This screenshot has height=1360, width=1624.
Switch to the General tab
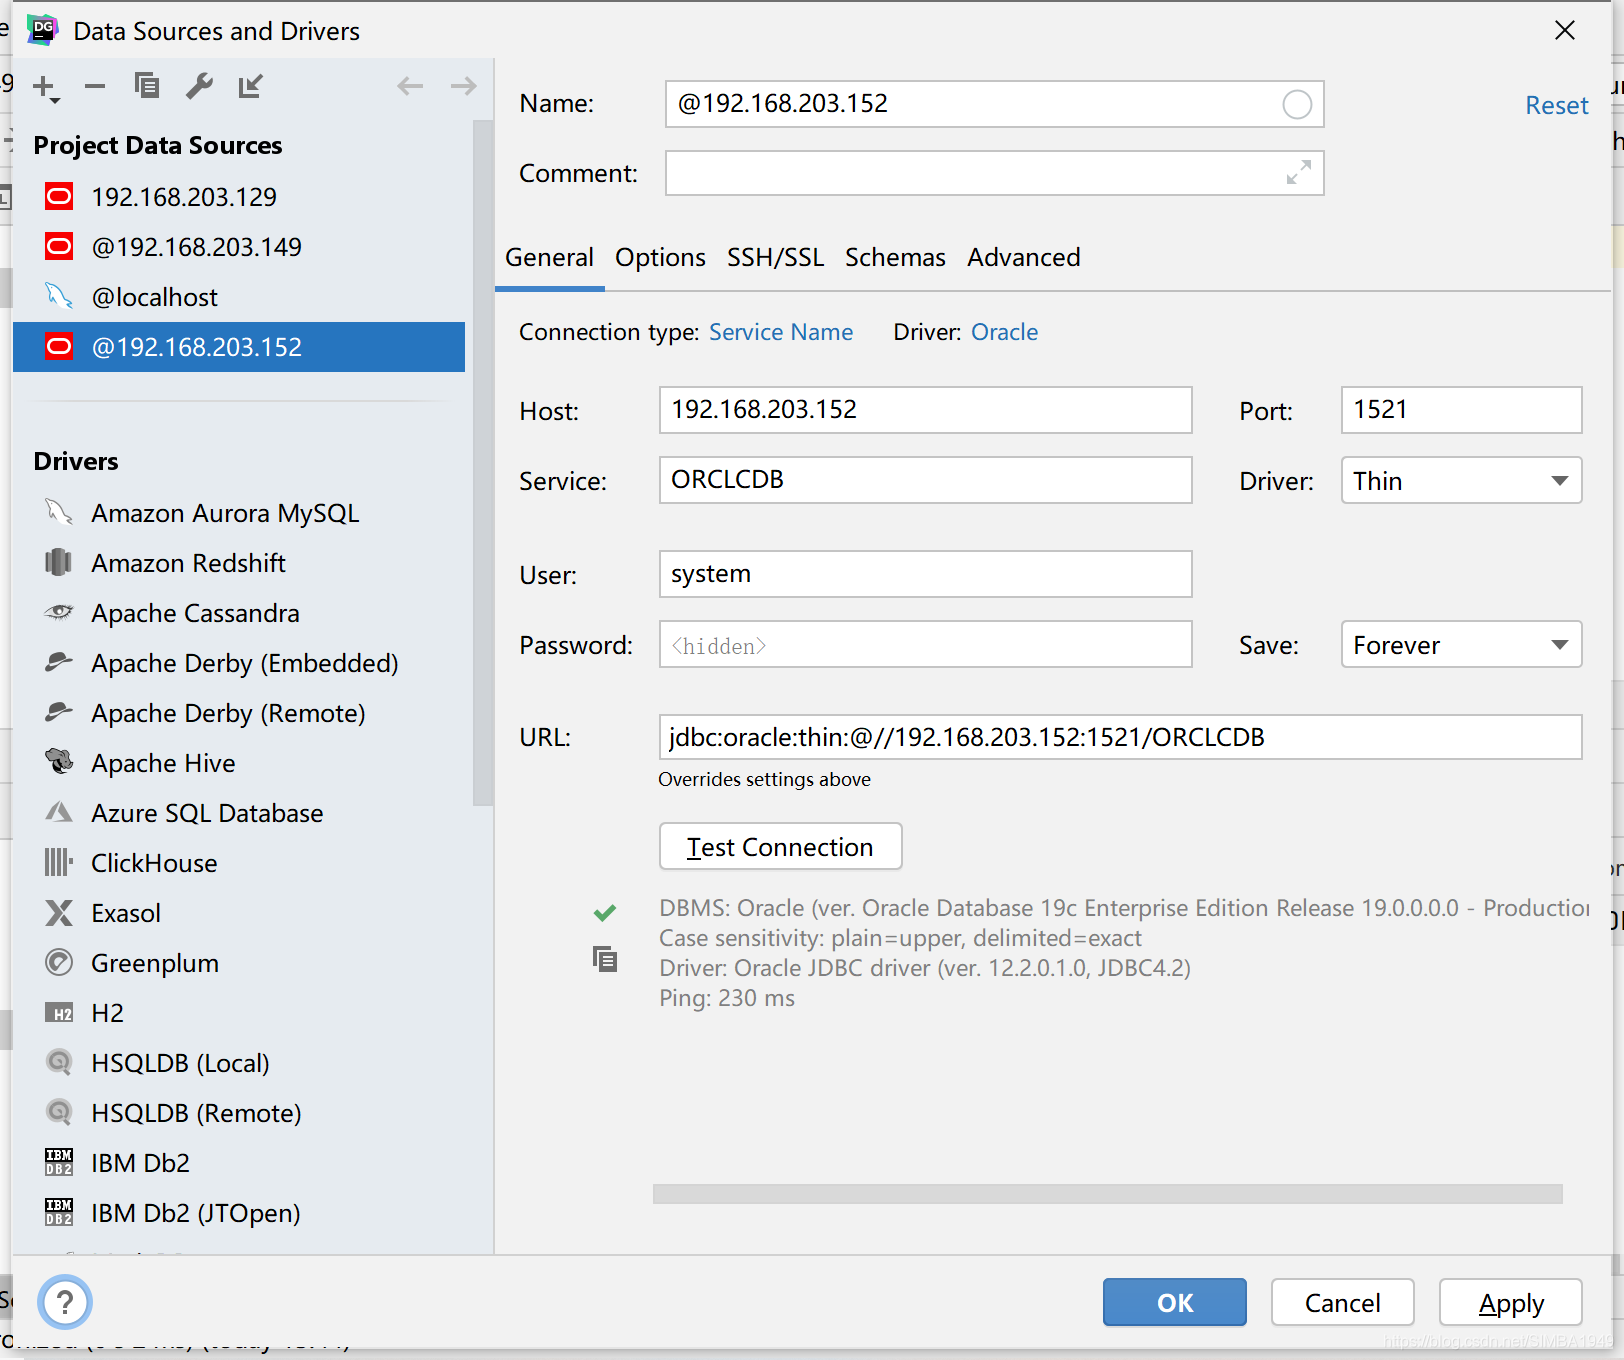tap(549, 258)
